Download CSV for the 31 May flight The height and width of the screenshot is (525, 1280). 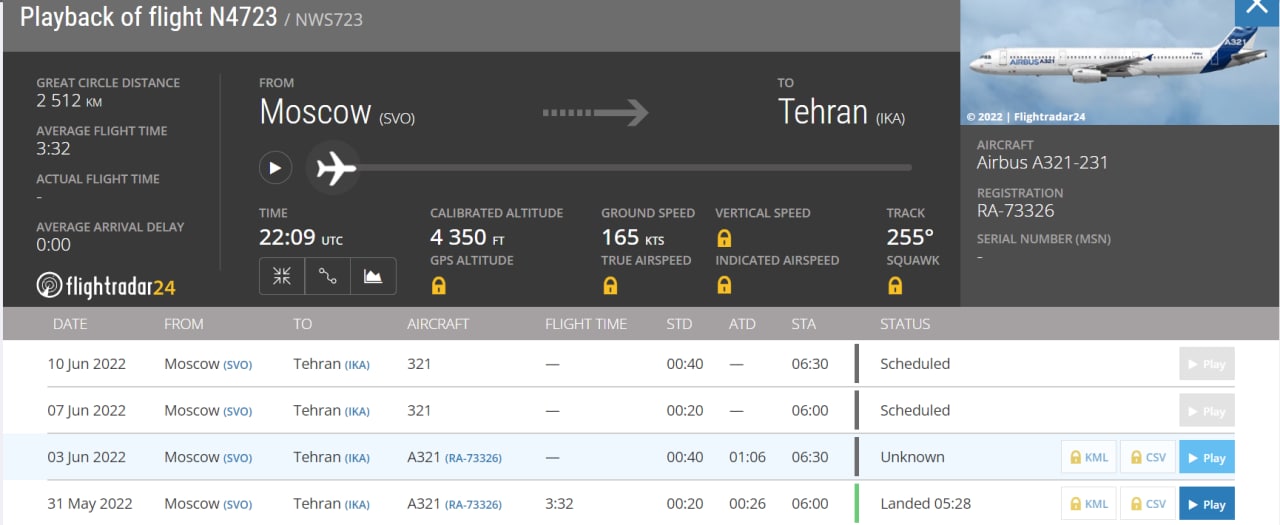1147,504
